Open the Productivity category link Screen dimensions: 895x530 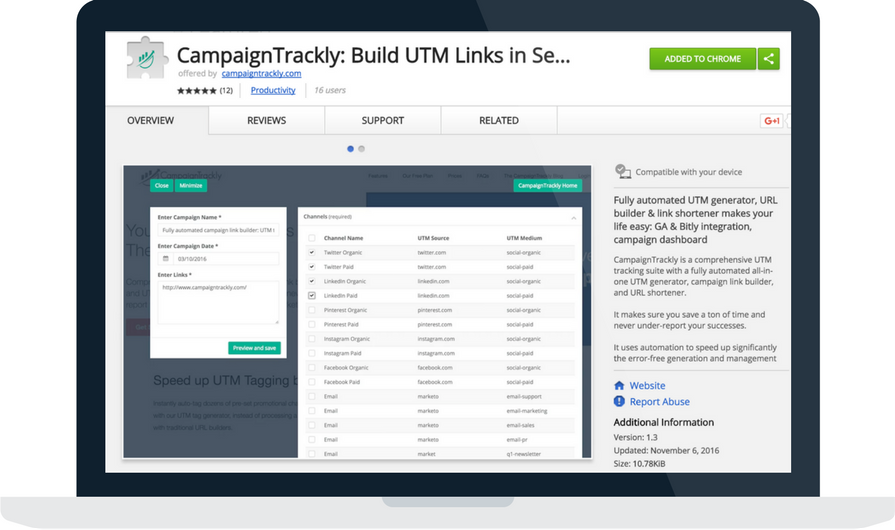(273, 90)
